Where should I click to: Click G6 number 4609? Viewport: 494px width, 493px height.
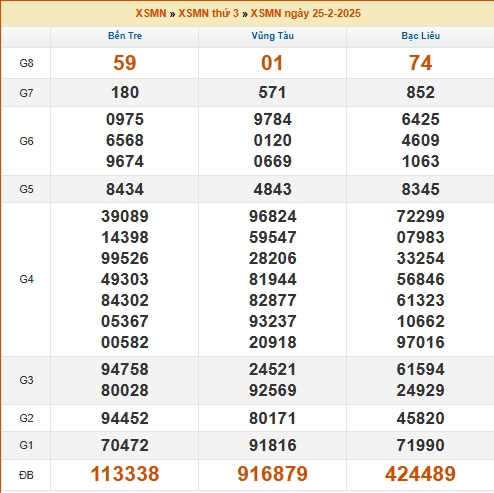pos(421,140)
